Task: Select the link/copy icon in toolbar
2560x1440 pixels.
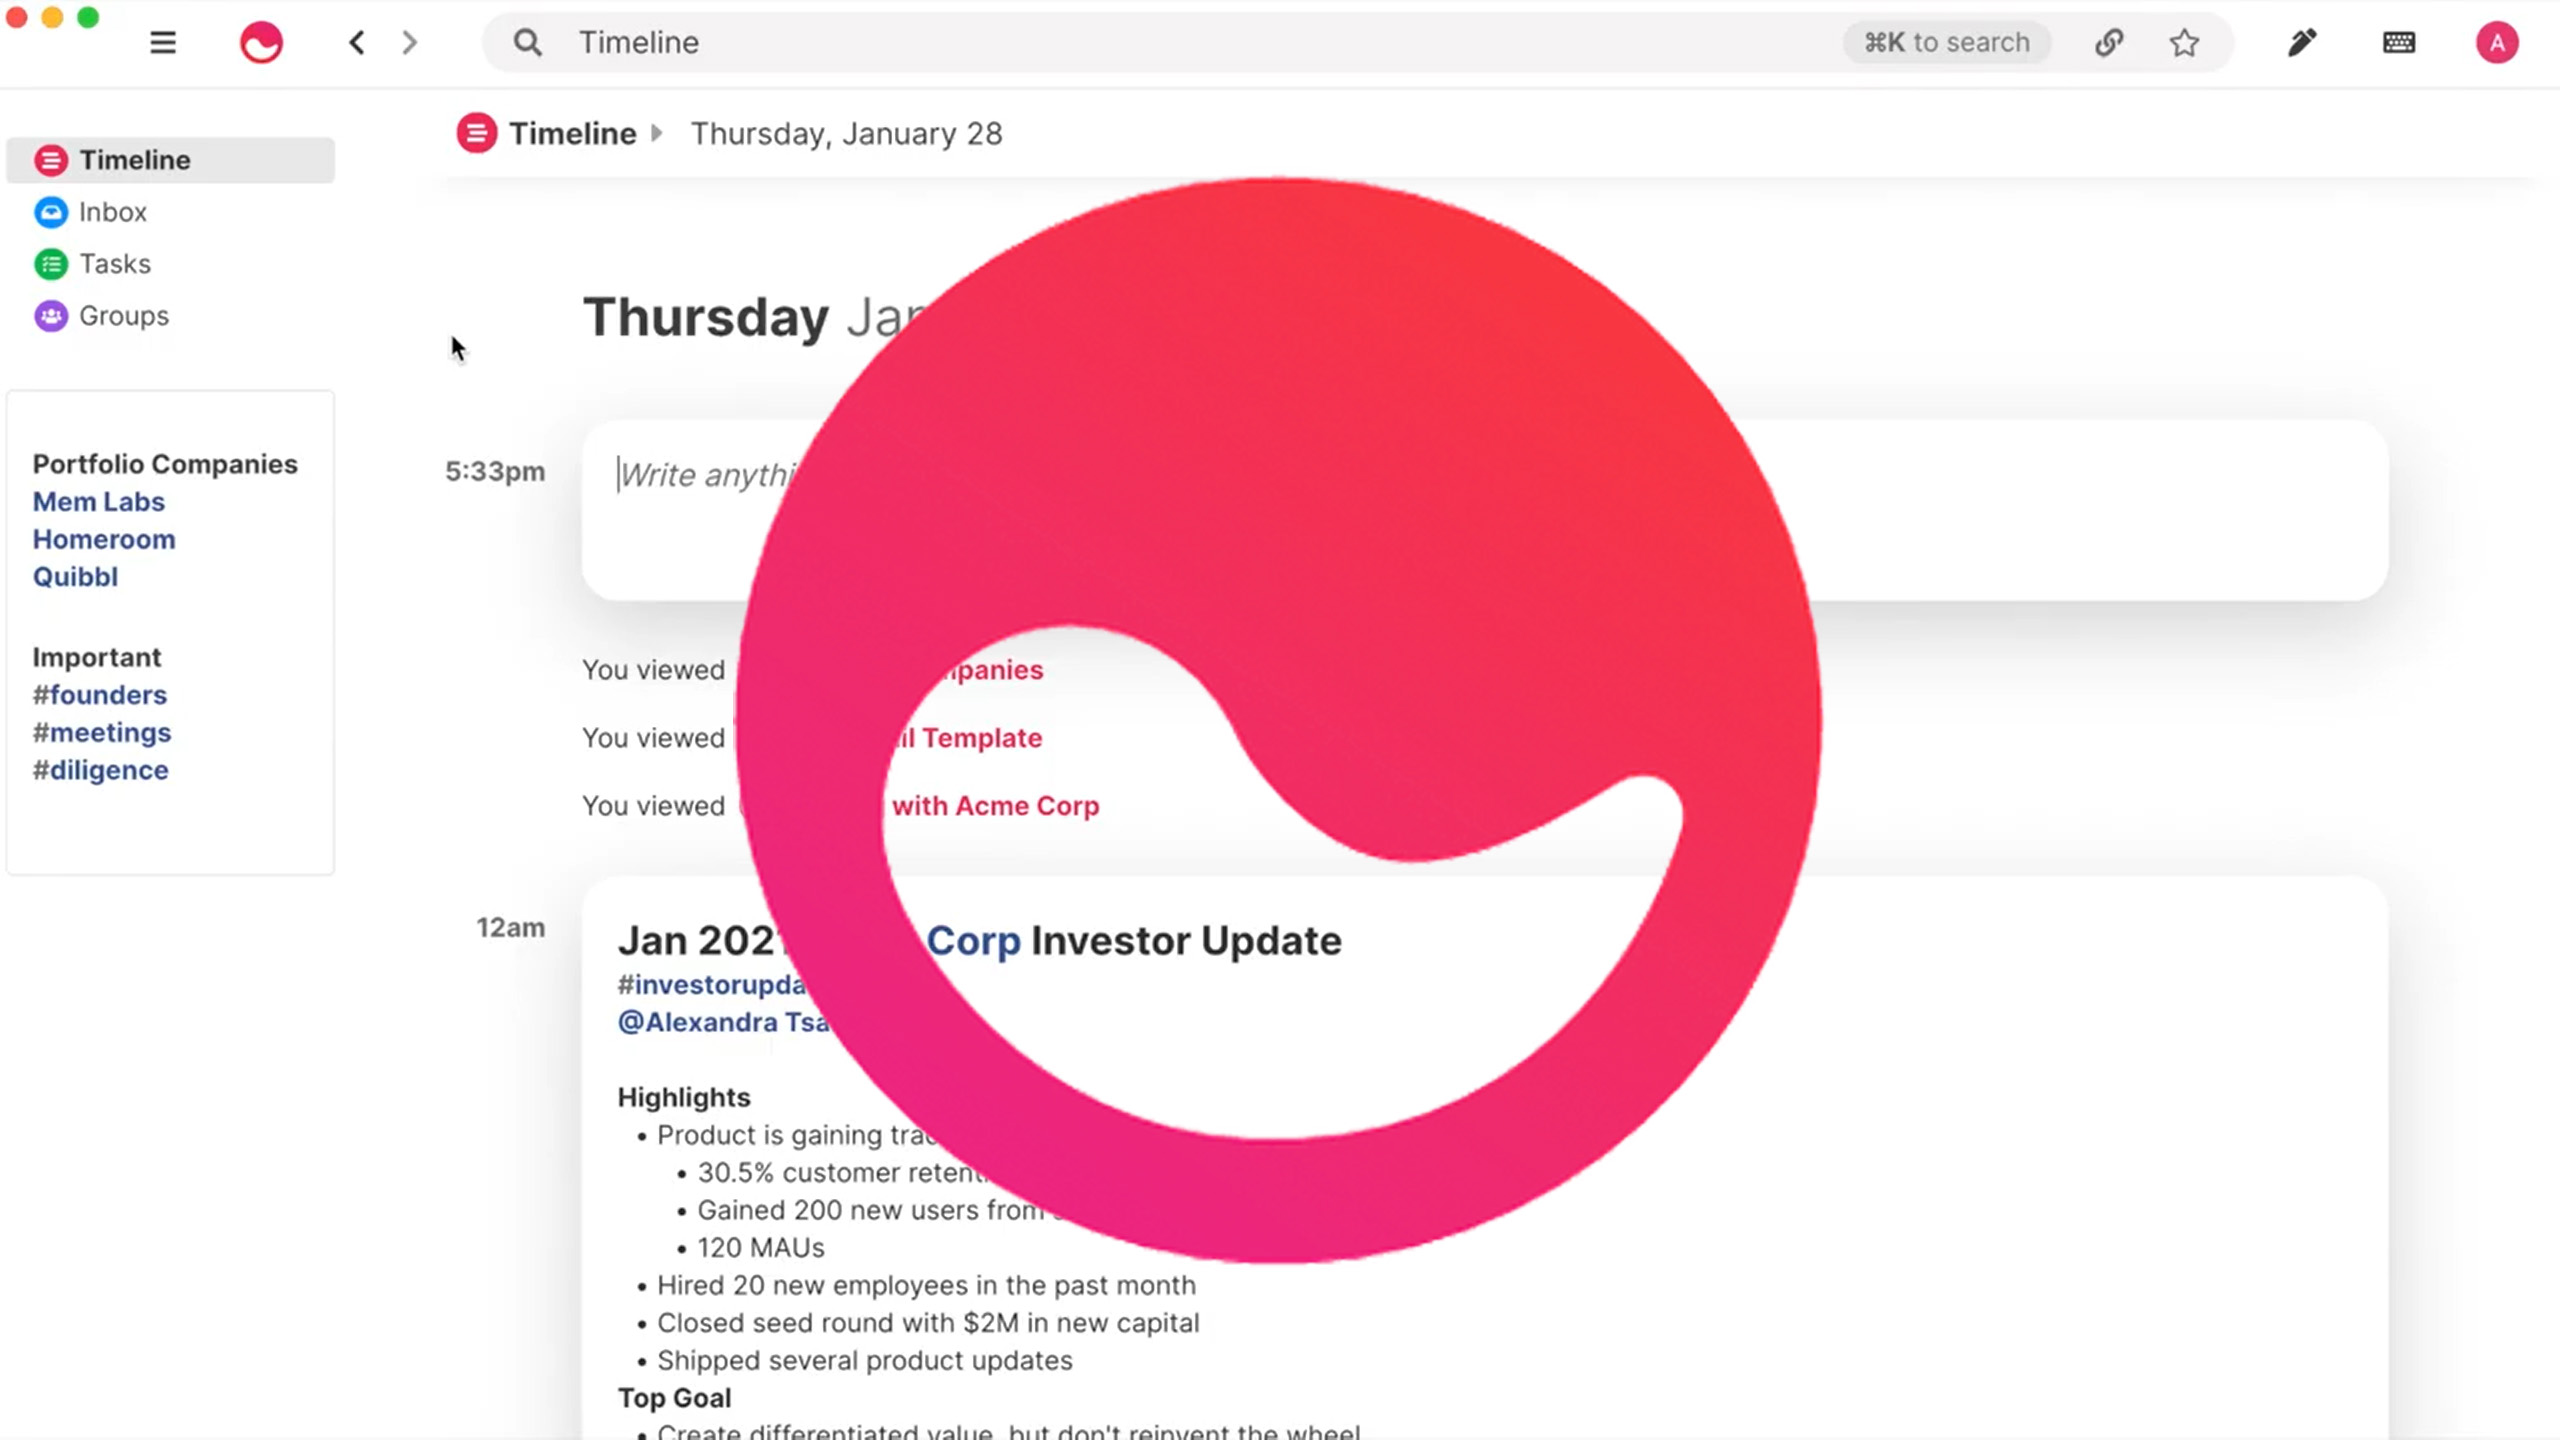Action: (x=2110, y=42)
